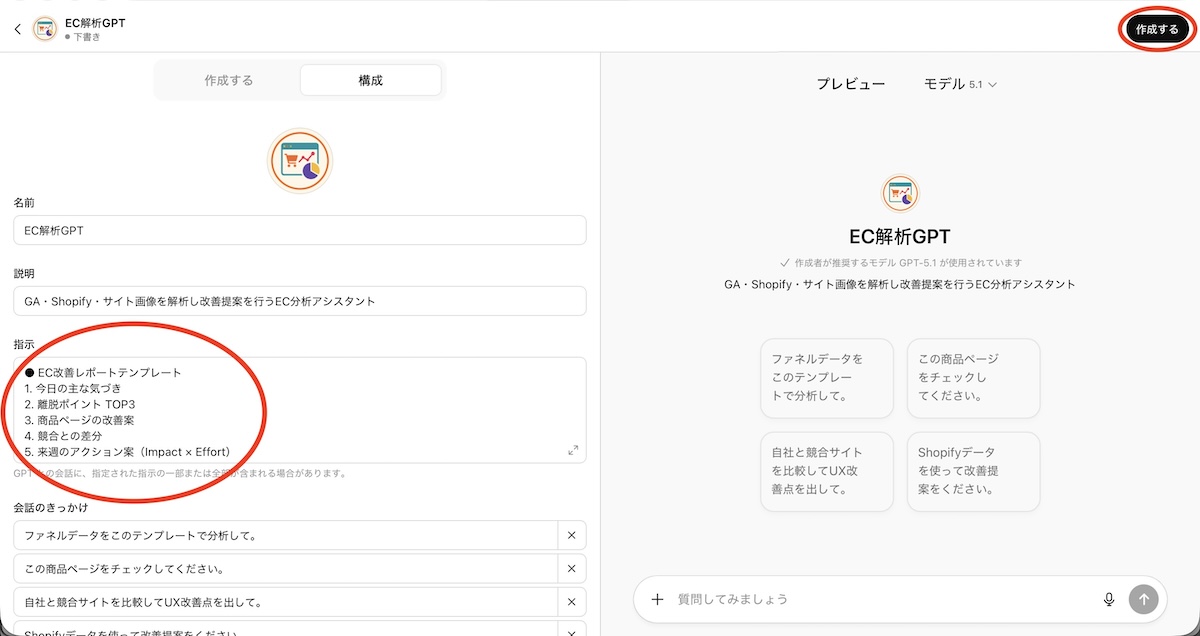Viewport: 1200px width, 636px height.
Task: Remove the 自社と競合サイト conversation starter with its ×
Action: [571, 601]
